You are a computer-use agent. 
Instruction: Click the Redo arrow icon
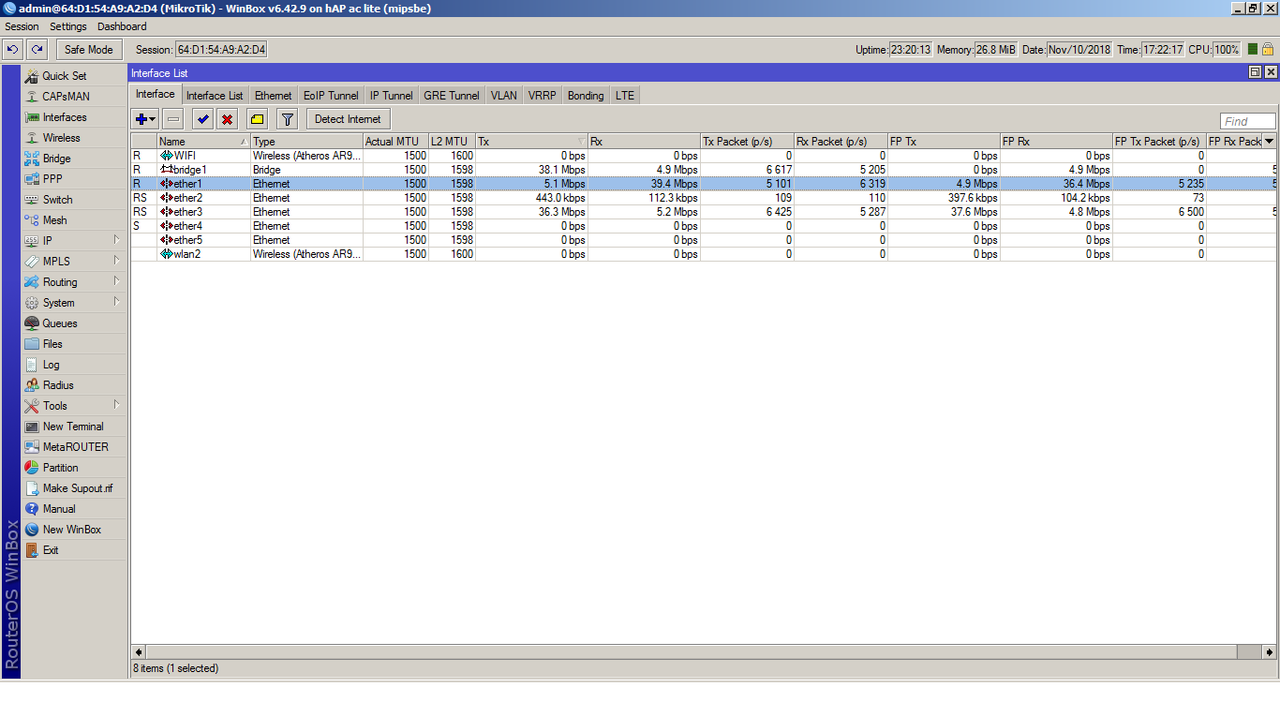37,49
